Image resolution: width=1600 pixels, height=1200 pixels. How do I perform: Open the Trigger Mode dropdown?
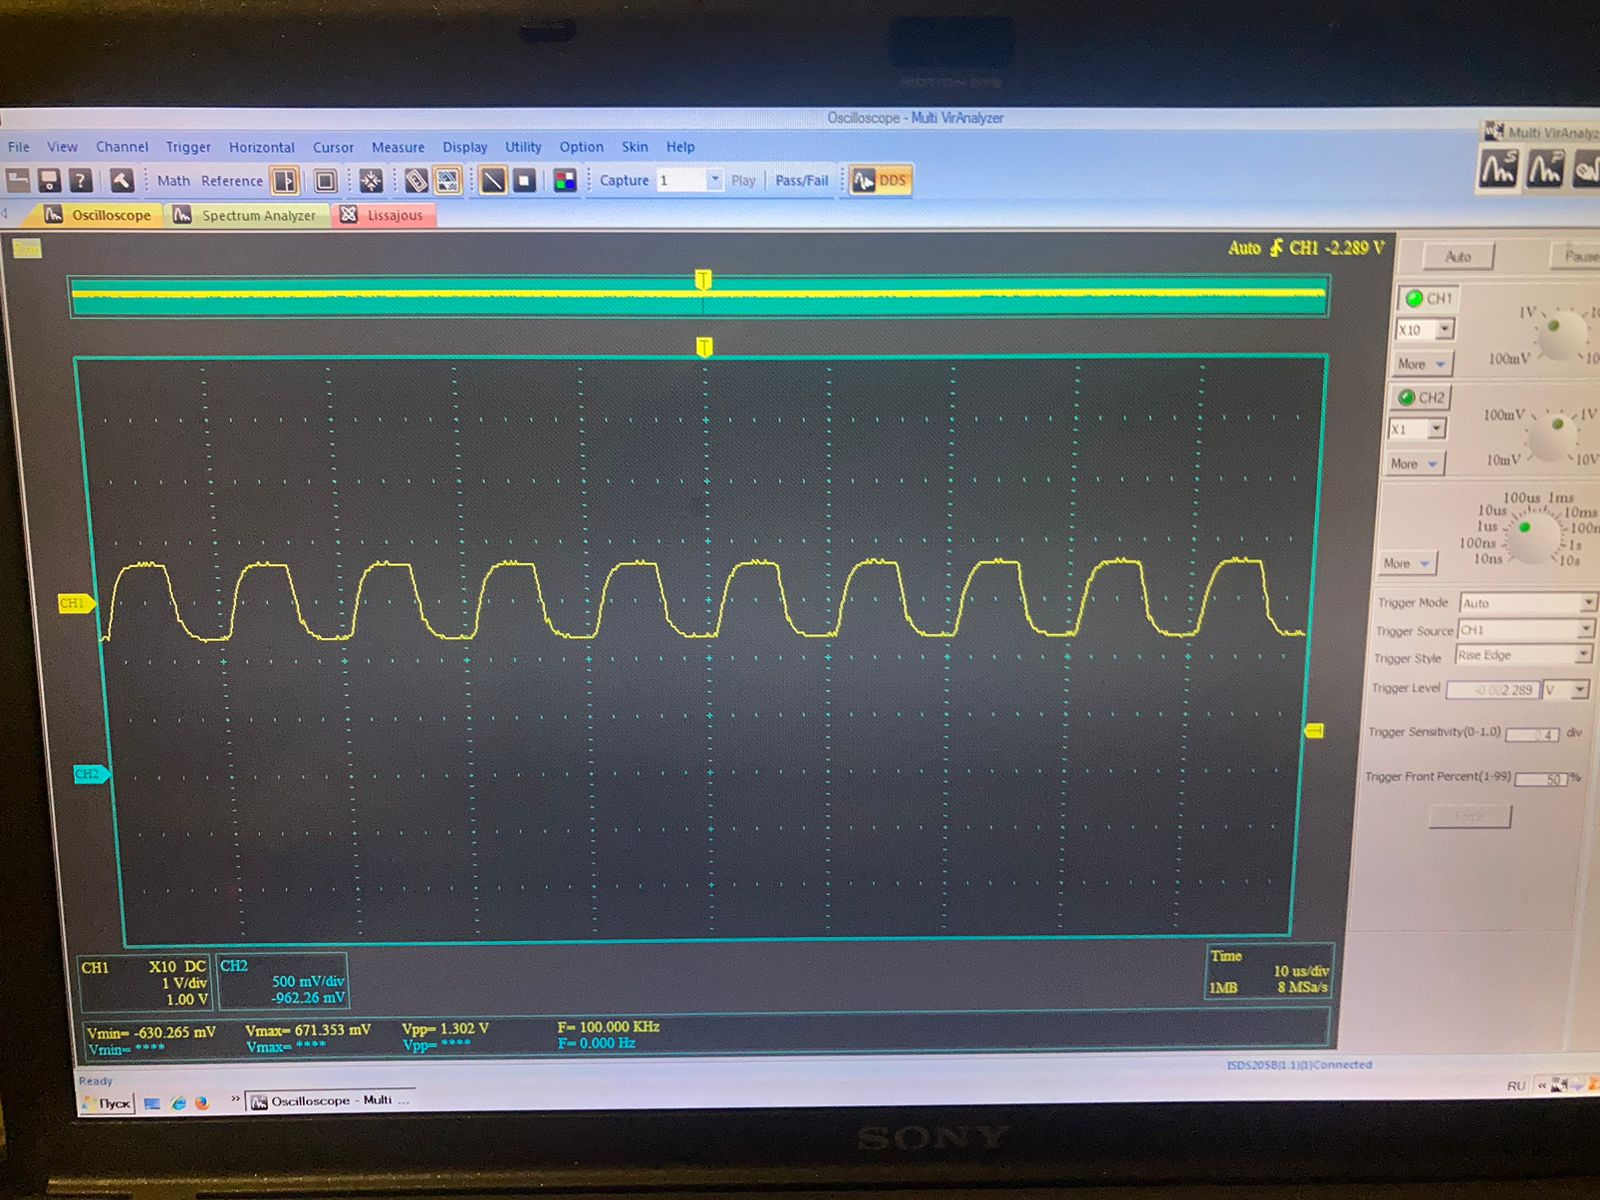click(1526, 603)
